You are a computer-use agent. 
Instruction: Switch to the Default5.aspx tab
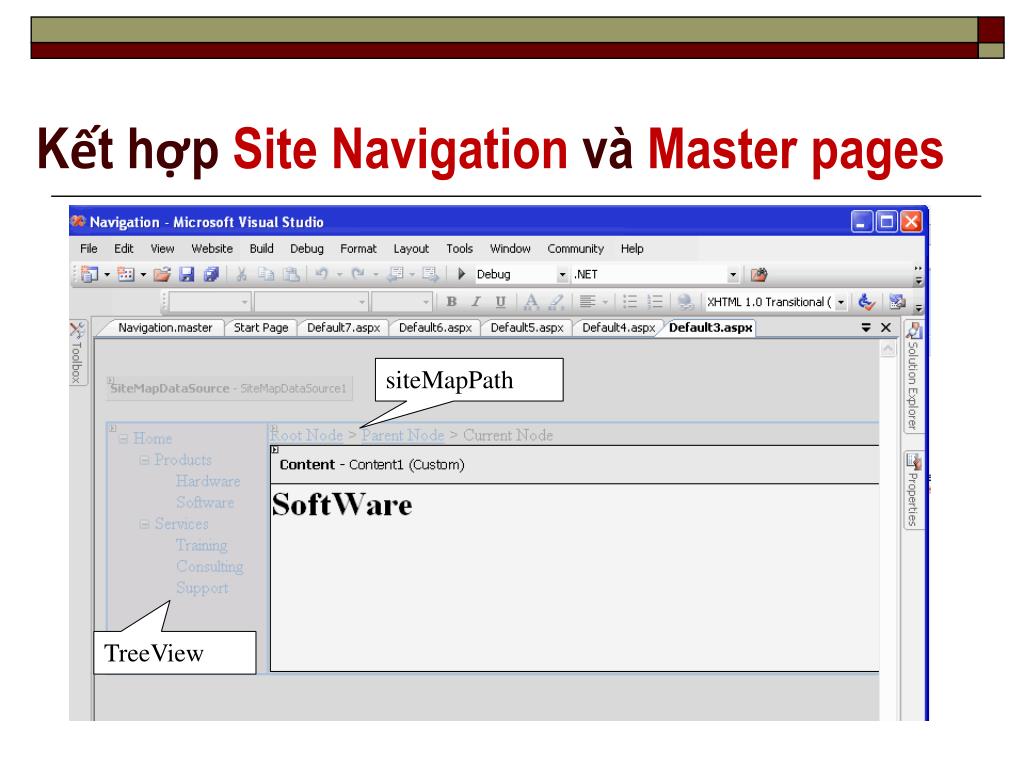tap(527, 328)
